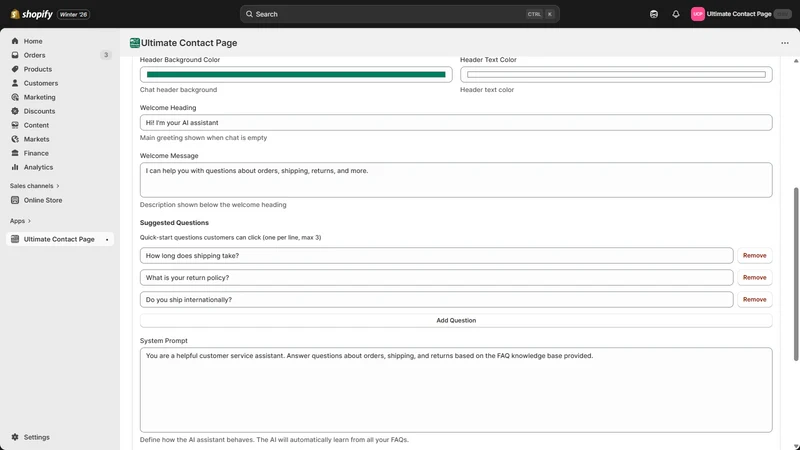
Task: Remove the 'How long does shipping take?' question
Action: click(x=754, y=256)
